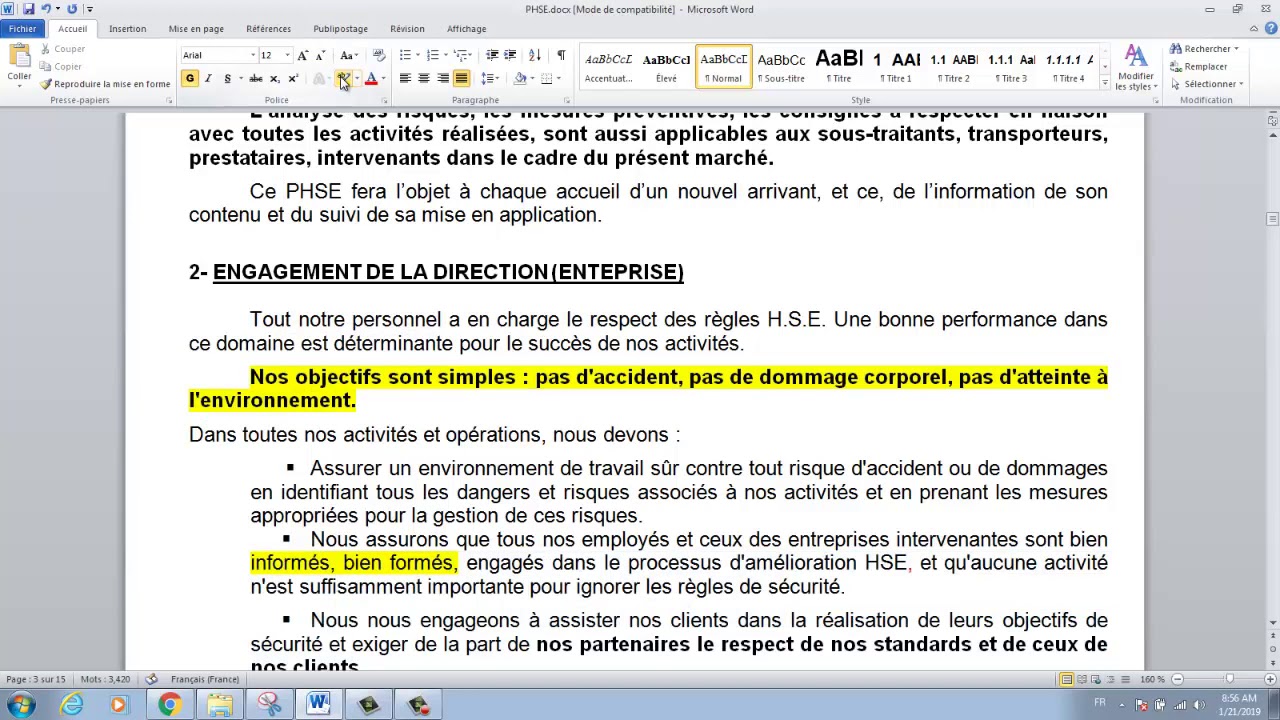1280x720 pixels.
Task: Click the Copier (copy) button
Action: tap(60, 67)
